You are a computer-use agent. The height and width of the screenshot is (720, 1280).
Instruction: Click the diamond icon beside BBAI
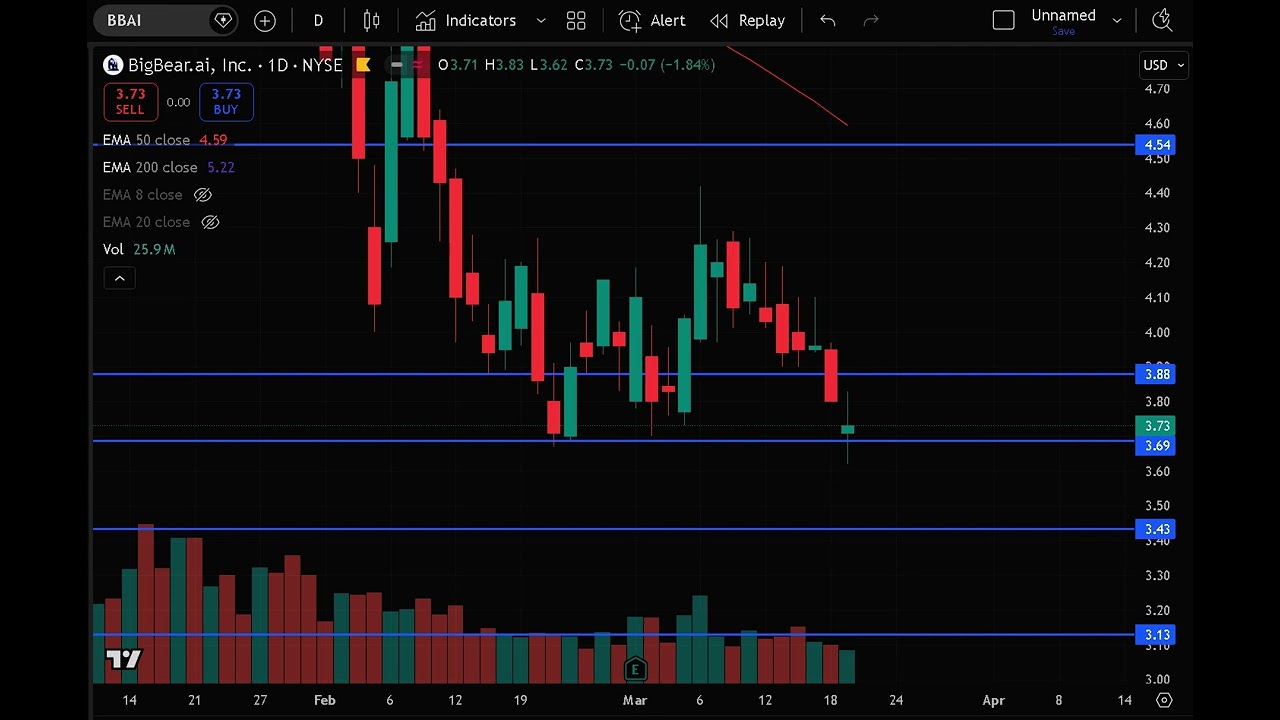223,20
